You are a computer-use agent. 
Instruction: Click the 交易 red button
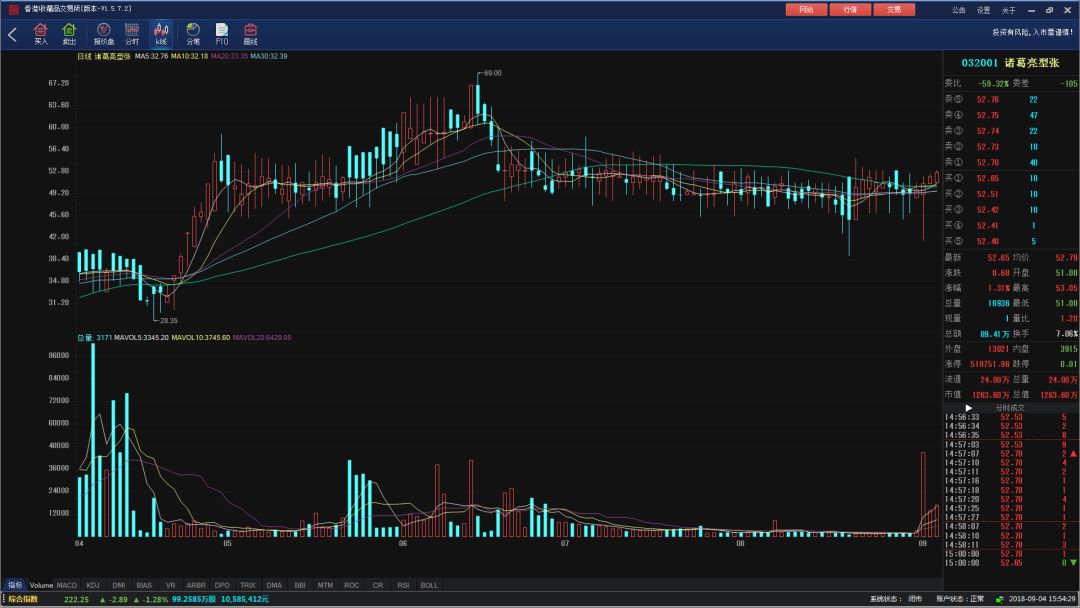tap(894, 10)
